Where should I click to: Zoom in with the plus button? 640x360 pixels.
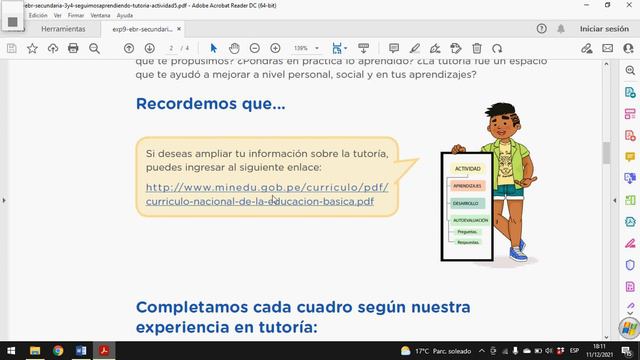[x=276, y=49]
